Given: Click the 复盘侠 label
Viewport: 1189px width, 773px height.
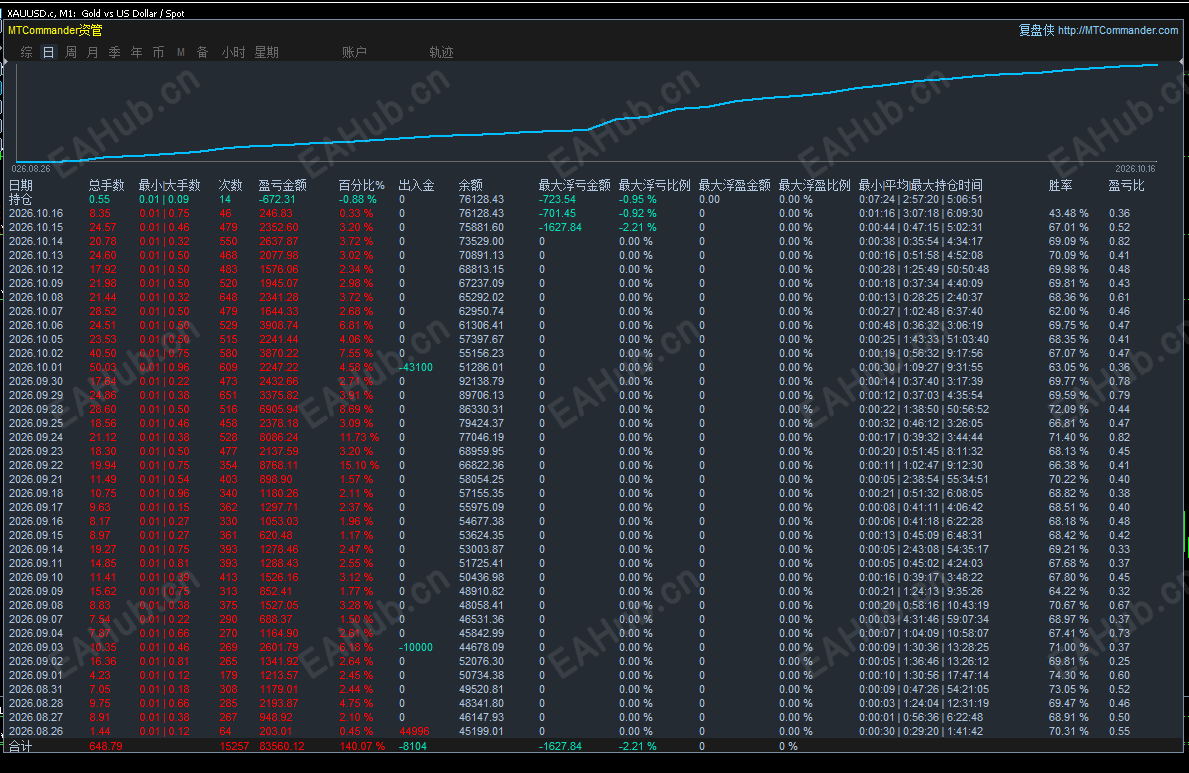Looking at the screenshot, I should click(1036, 30).
